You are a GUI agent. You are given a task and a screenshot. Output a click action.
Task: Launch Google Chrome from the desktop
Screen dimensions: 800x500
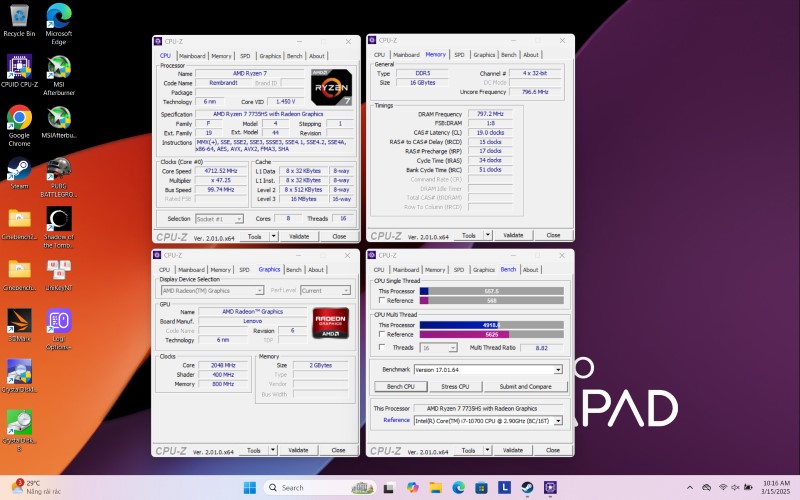click(x=19, y=126)
